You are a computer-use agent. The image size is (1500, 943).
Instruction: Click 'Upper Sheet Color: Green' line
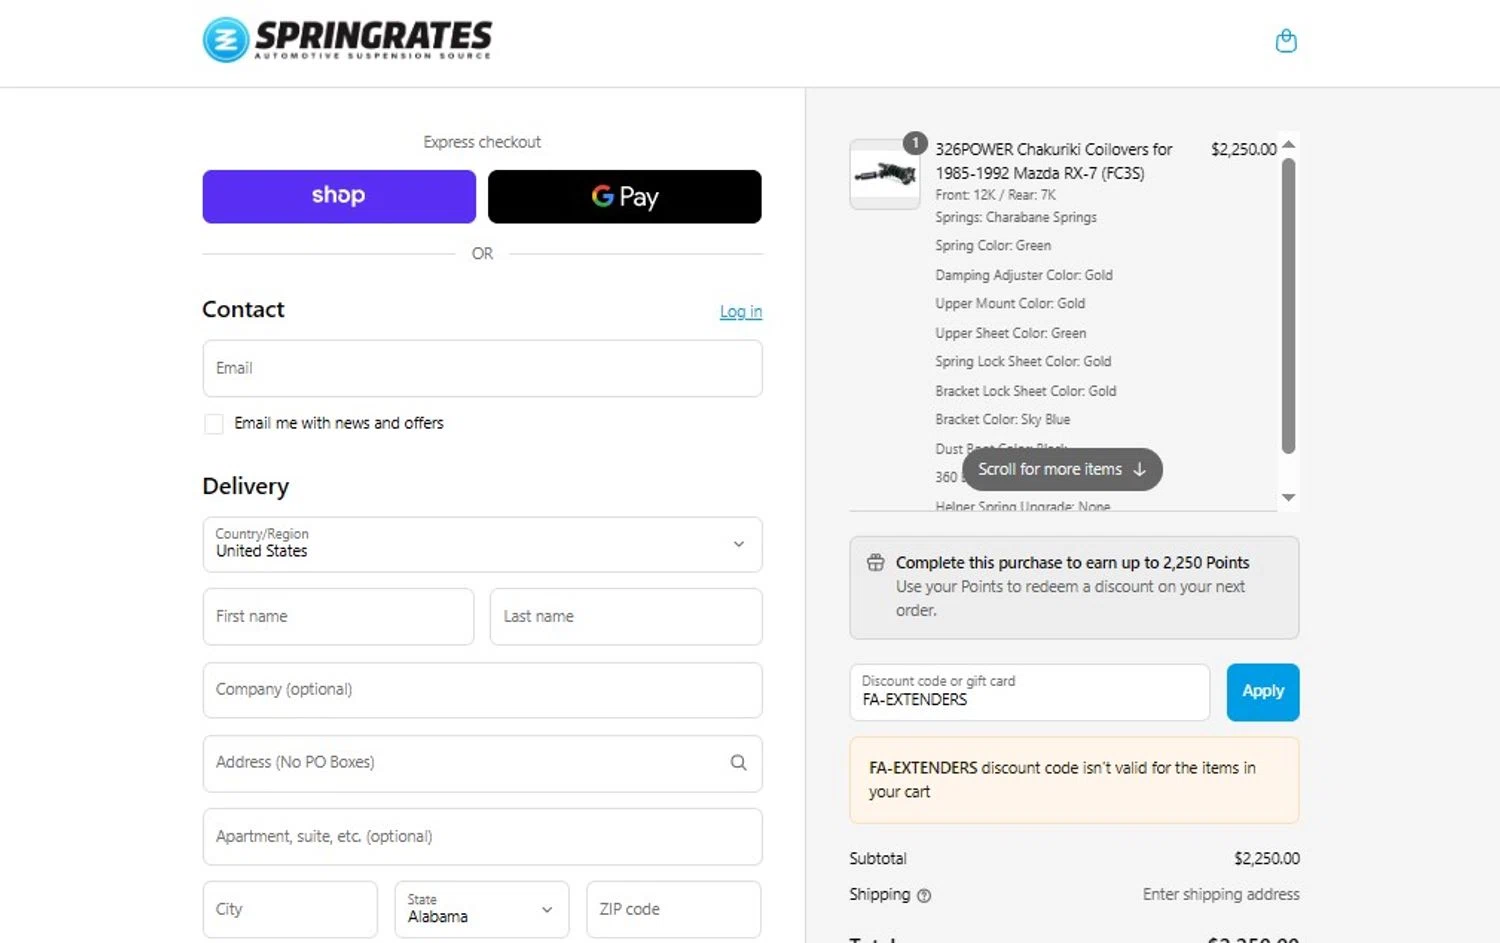point(1011,333)
